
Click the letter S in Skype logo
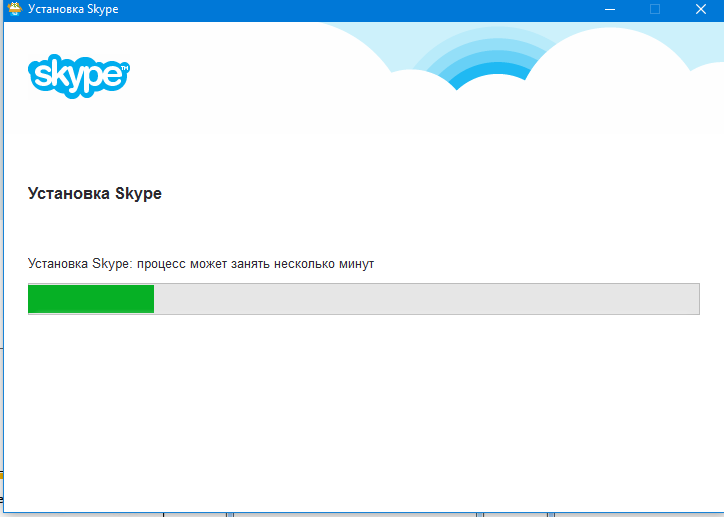point(42,75)
